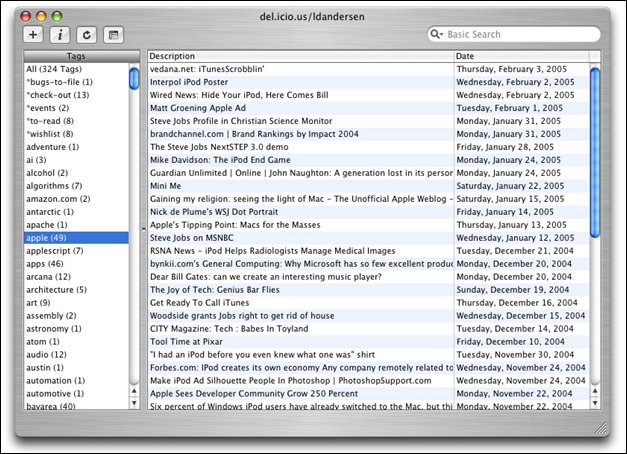Screen dimensions: 627x454
Task: Toggle the window layout toolbar button
Action: tap(114, 35)
